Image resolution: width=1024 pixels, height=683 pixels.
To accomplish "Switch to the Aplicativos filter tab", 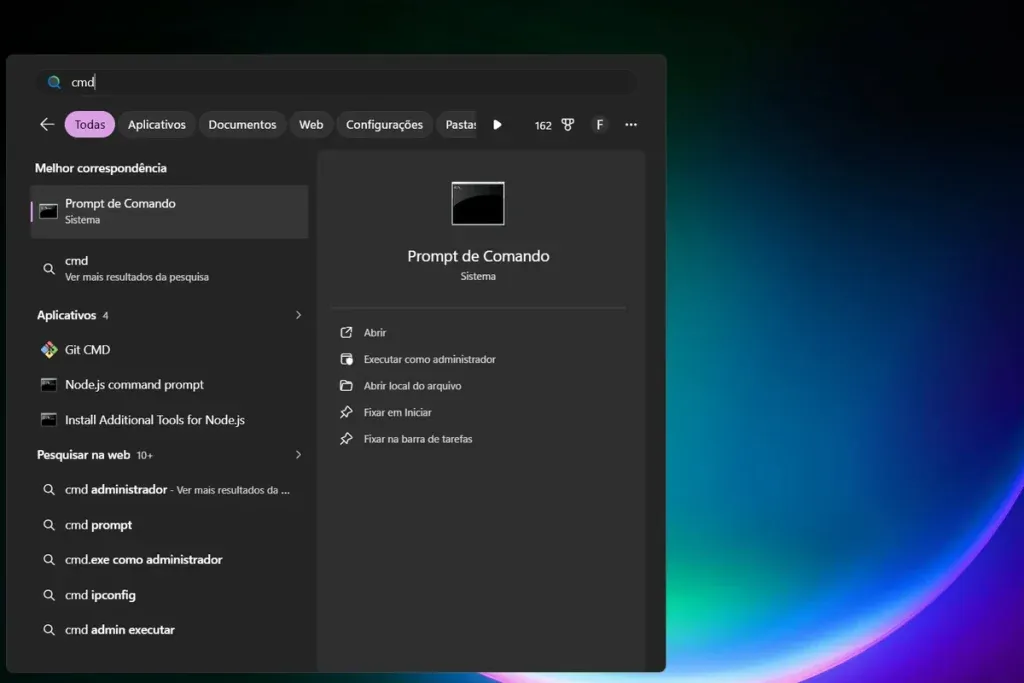I will tap(157, 125).
